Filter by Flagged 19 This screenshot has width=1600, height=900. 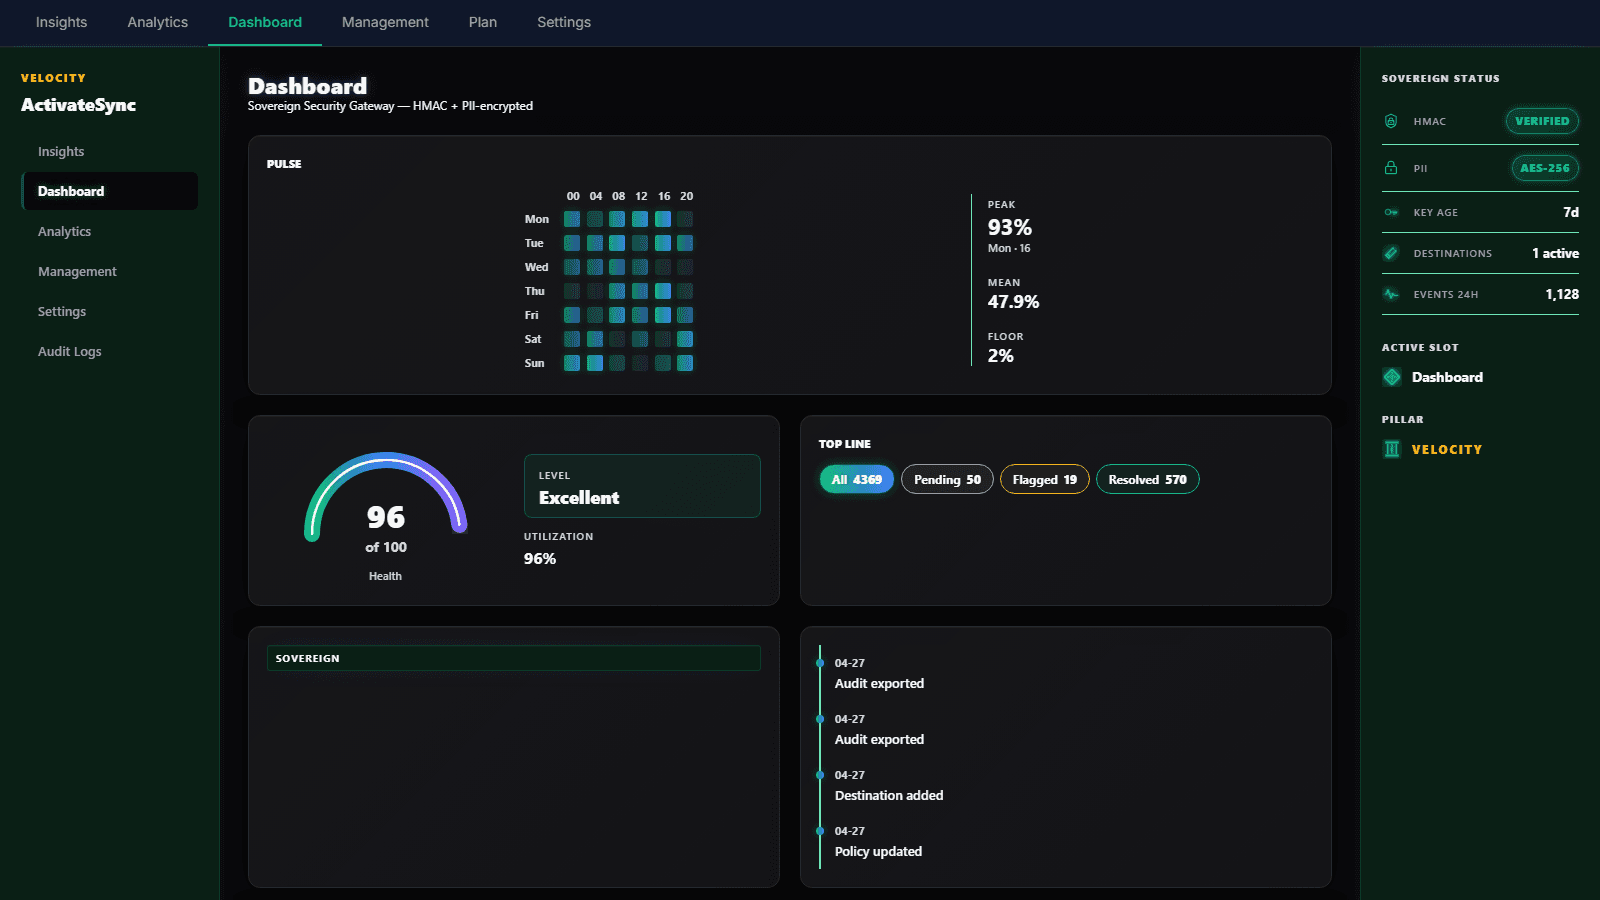coord(1045,479)
